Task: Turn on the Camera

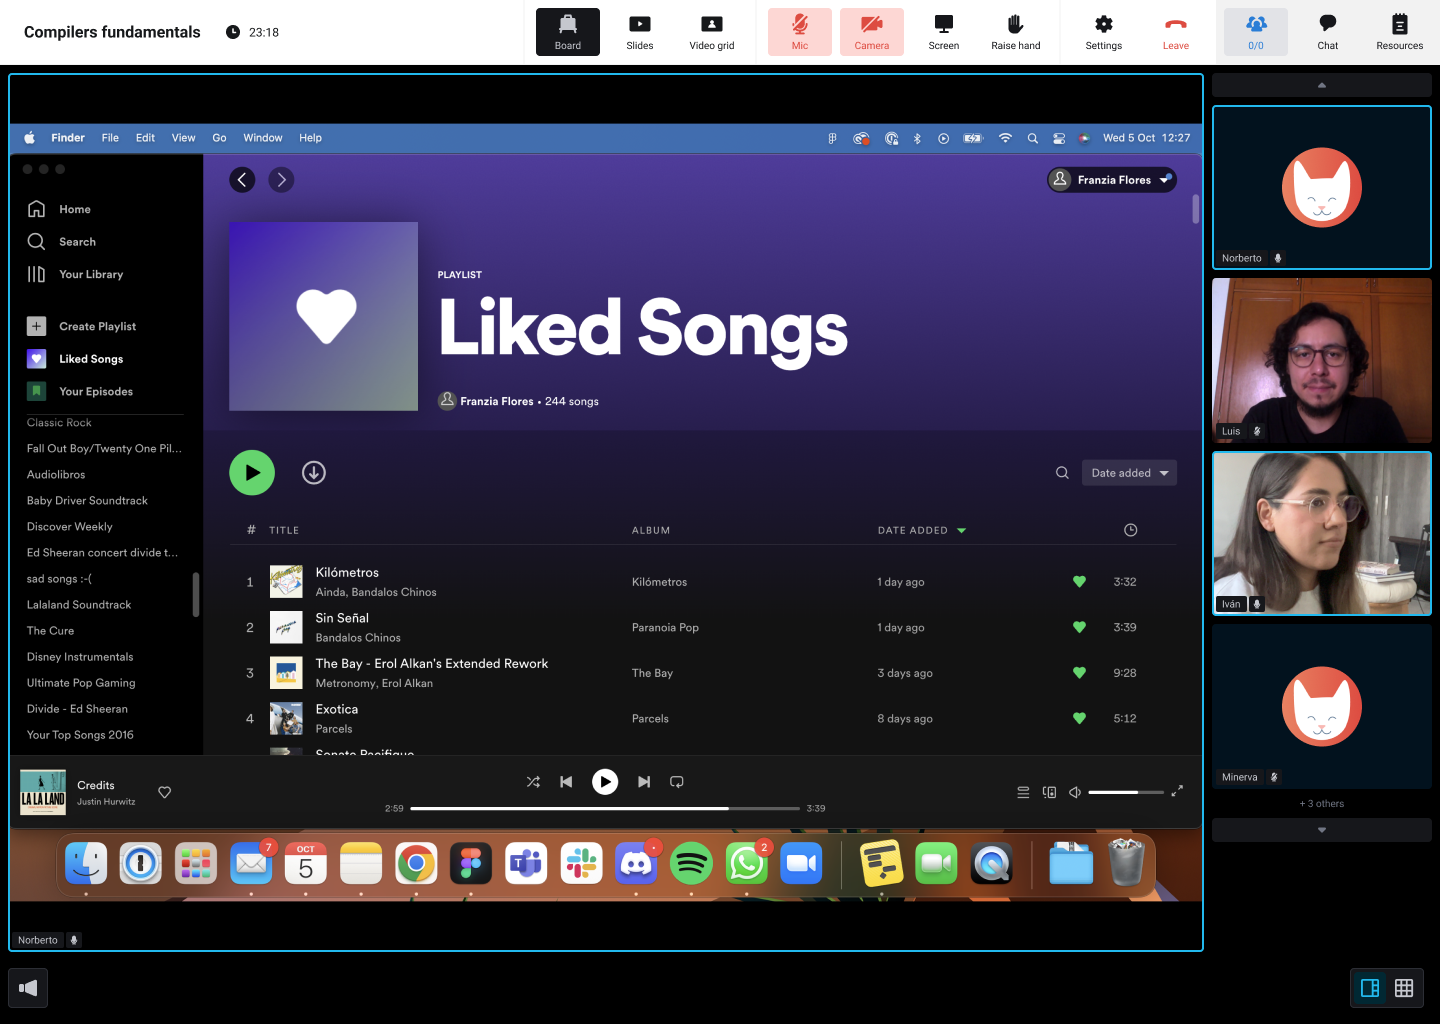Action: (x=872, y=32)
